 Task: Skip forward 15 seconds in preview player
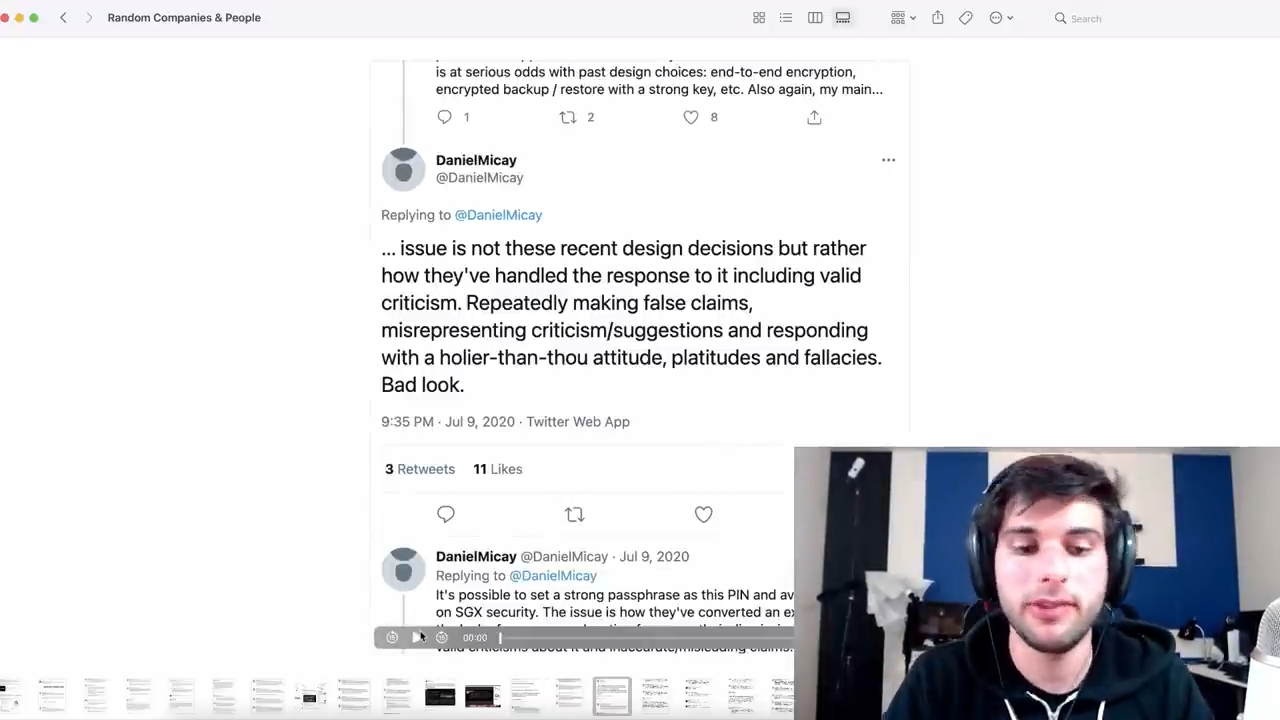(442, 638)
